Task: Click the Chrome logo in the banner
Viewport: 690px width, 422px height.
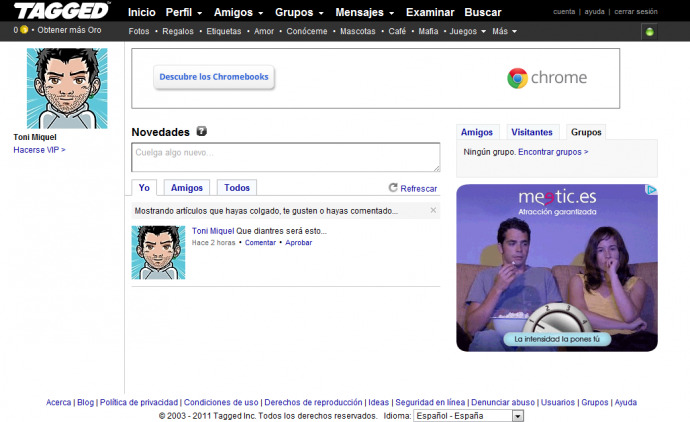Action: click(517, 78)
